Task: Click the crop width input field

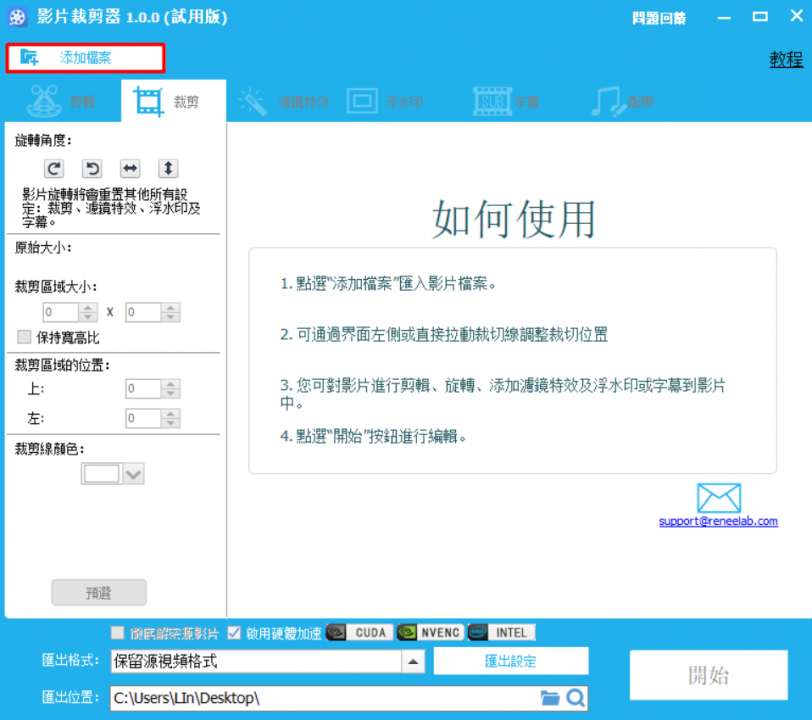Action: tap(61, 312)
